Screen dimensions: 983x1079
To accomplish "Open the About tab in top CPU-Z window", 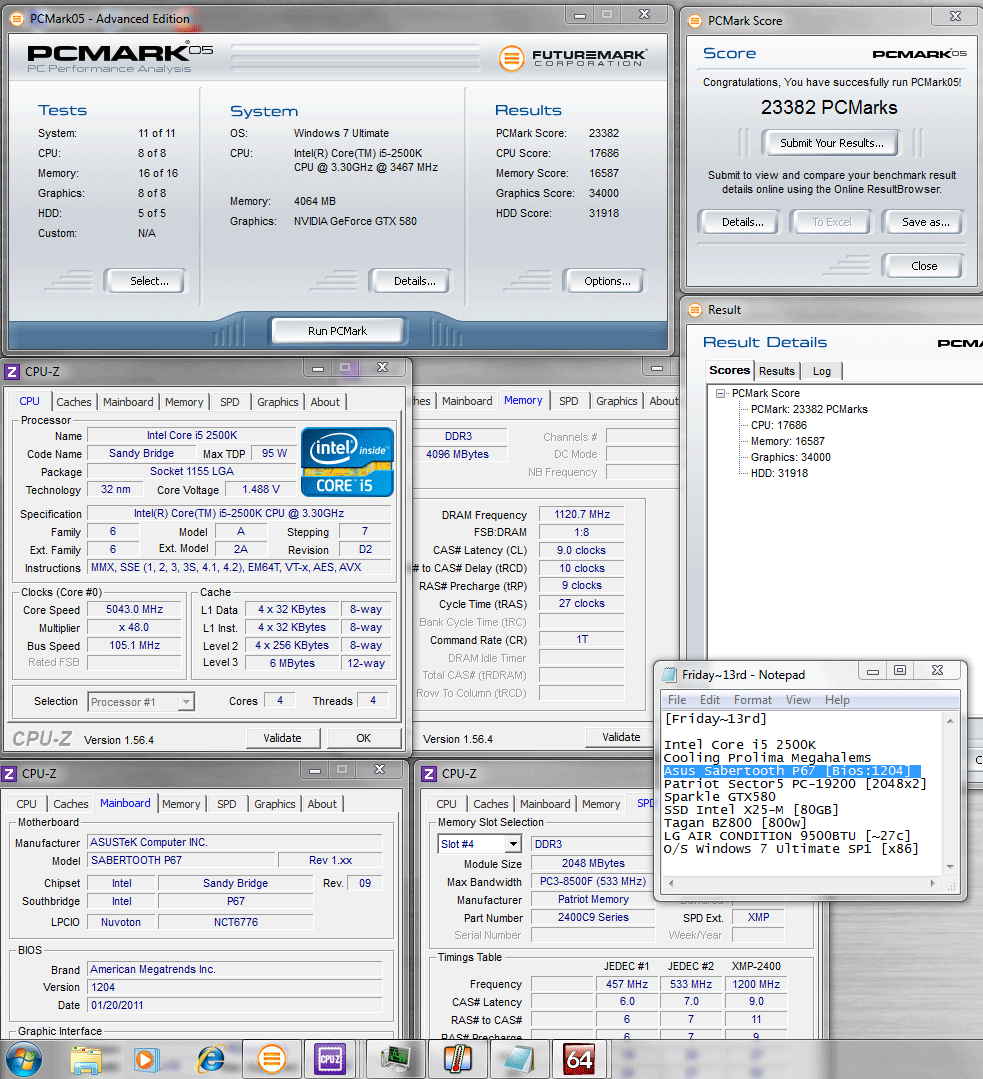I will pyautogui.click(x=325, y=402).
